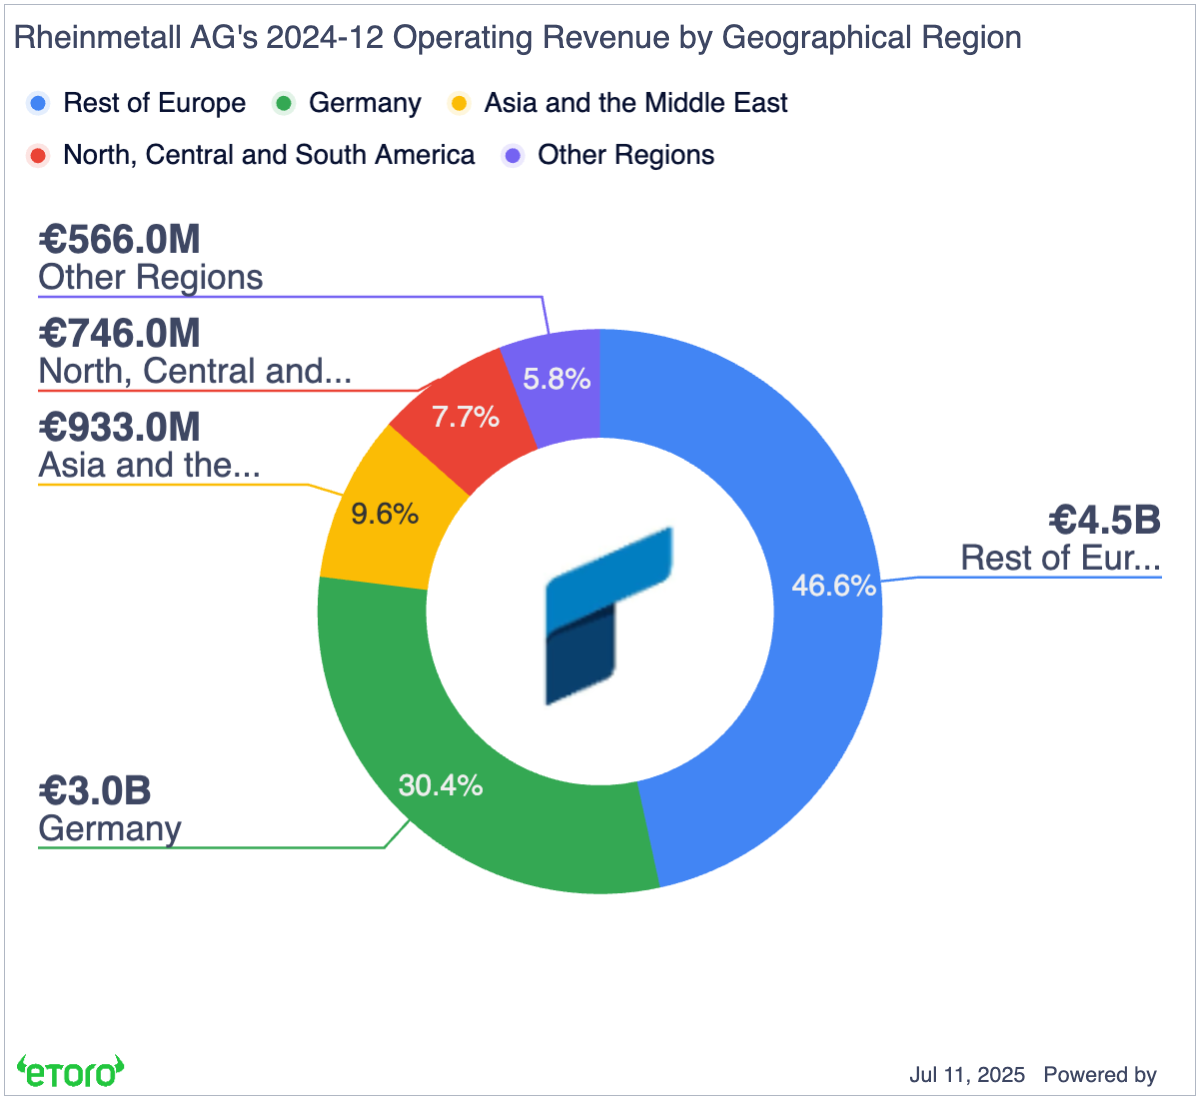Toggle the Rest of Europe legend item
Screen dimensions: 1200x1100
click(x=137, y=103)
